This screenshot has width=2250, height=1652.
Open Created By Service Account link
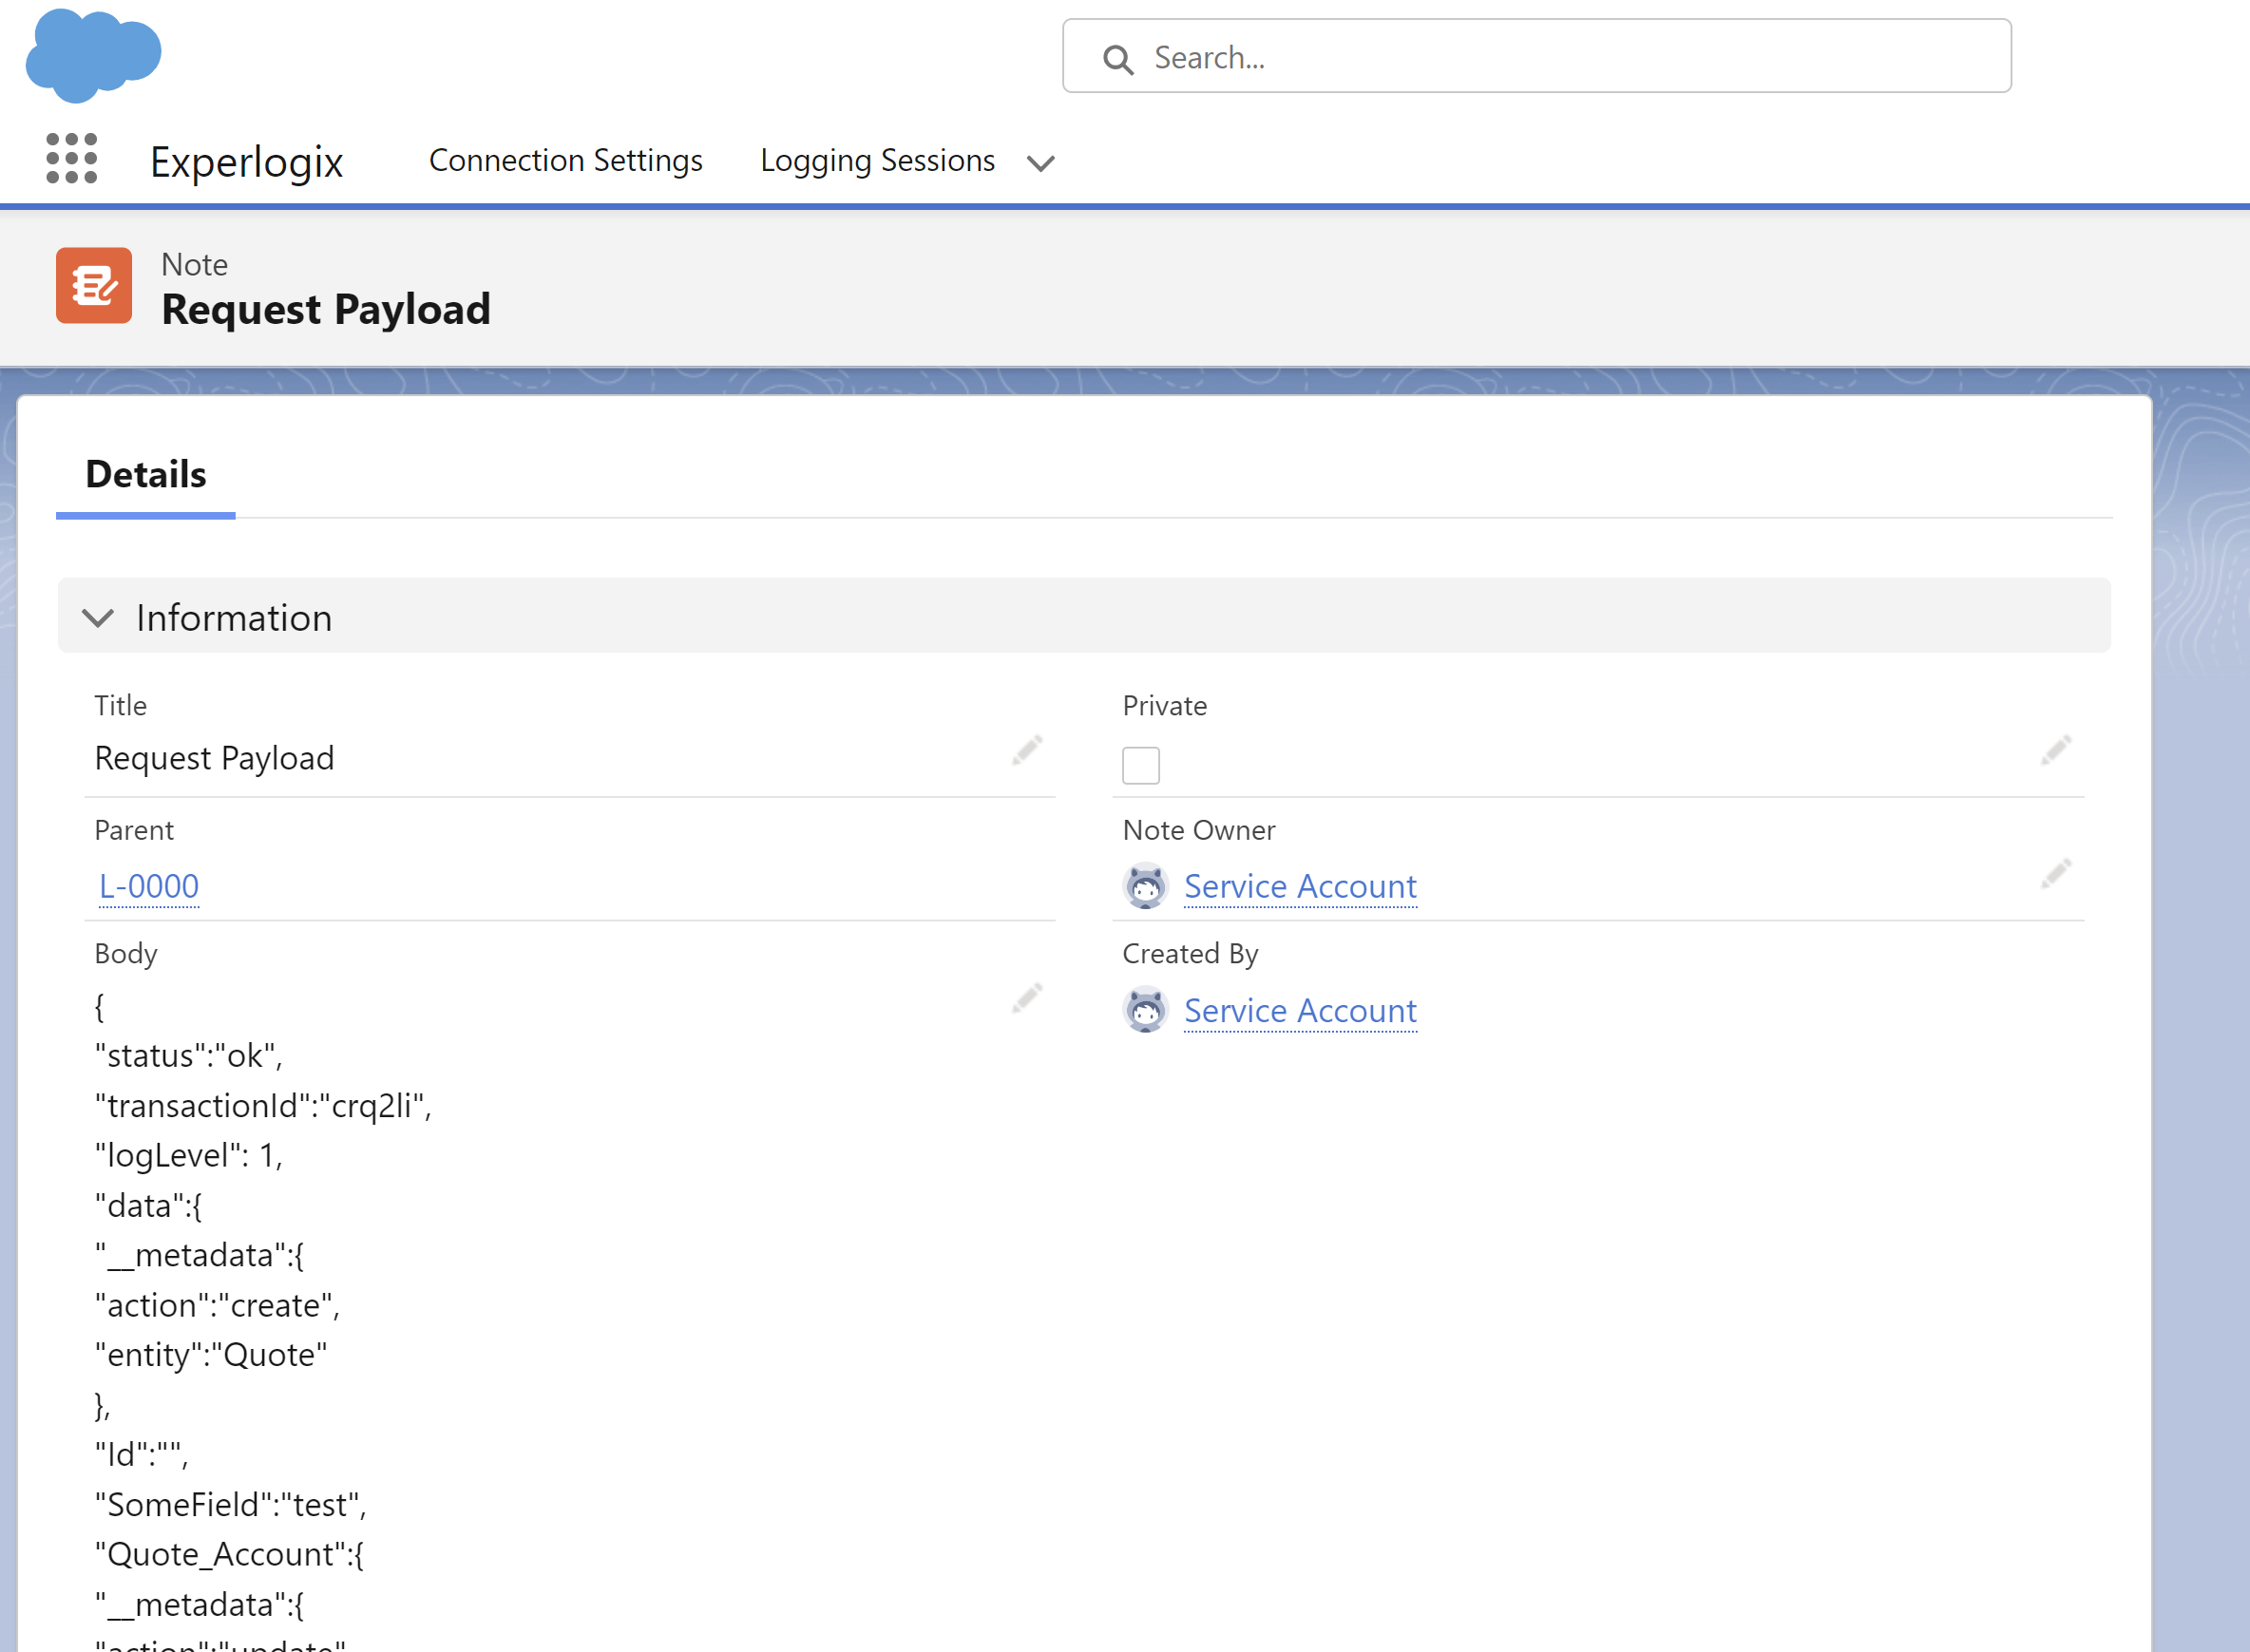pos(1301,1010)
